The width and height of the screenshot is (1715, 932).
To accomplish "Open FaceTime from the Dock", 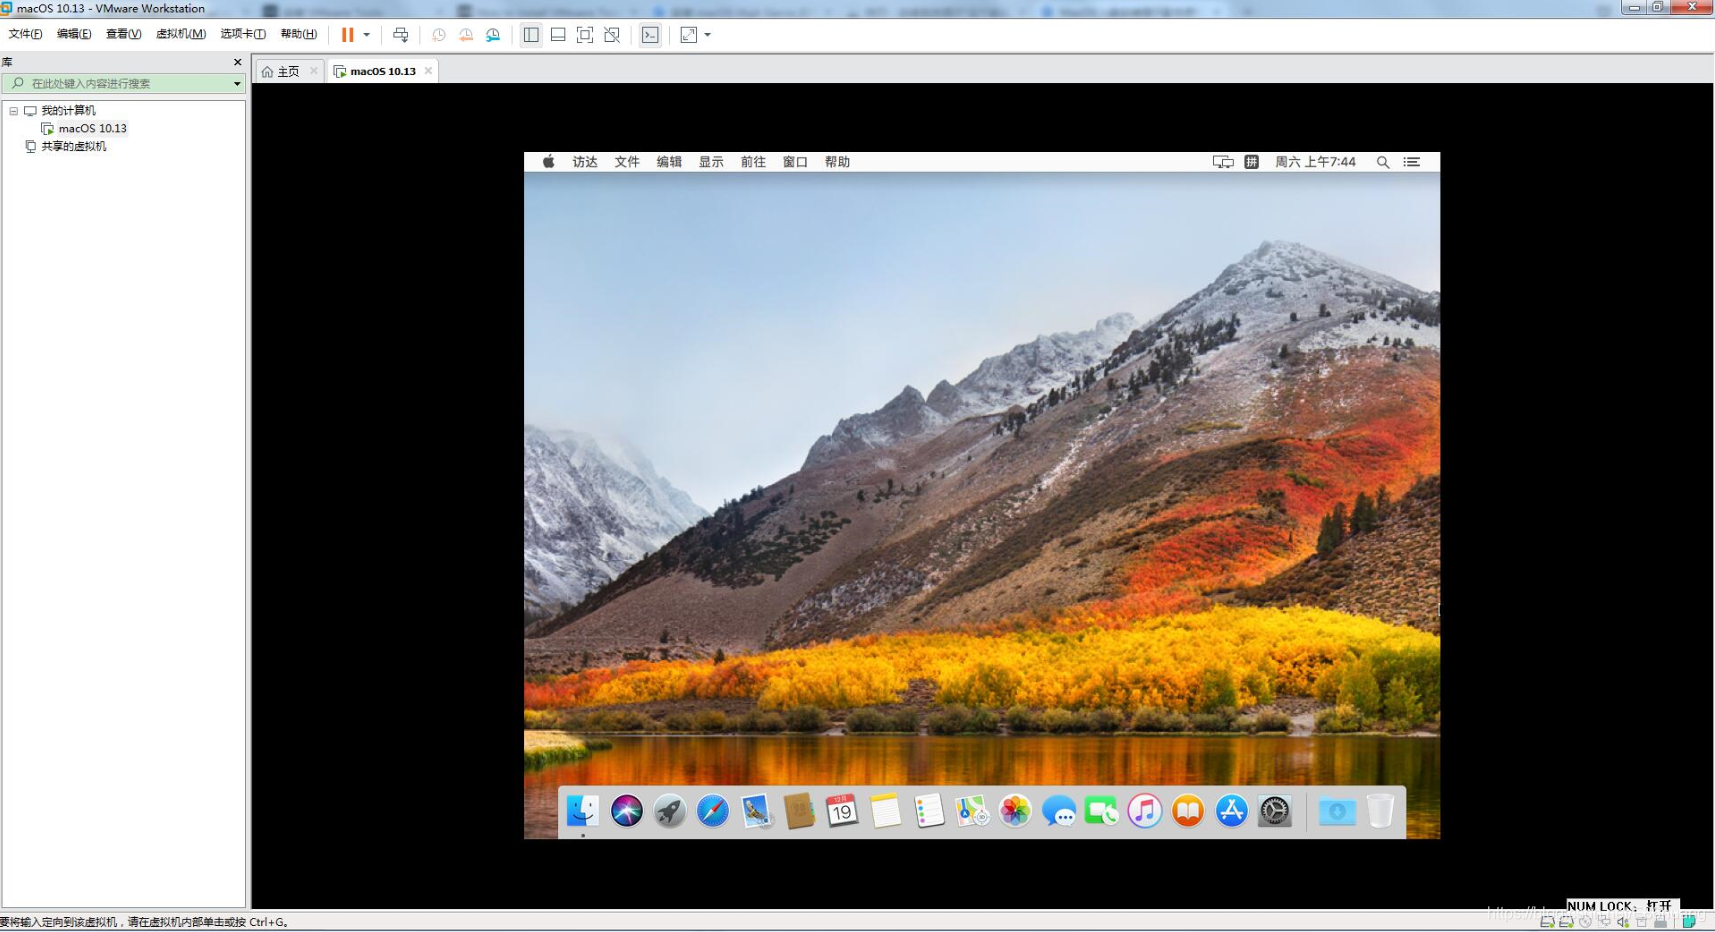I will (x=1101, y=811).
